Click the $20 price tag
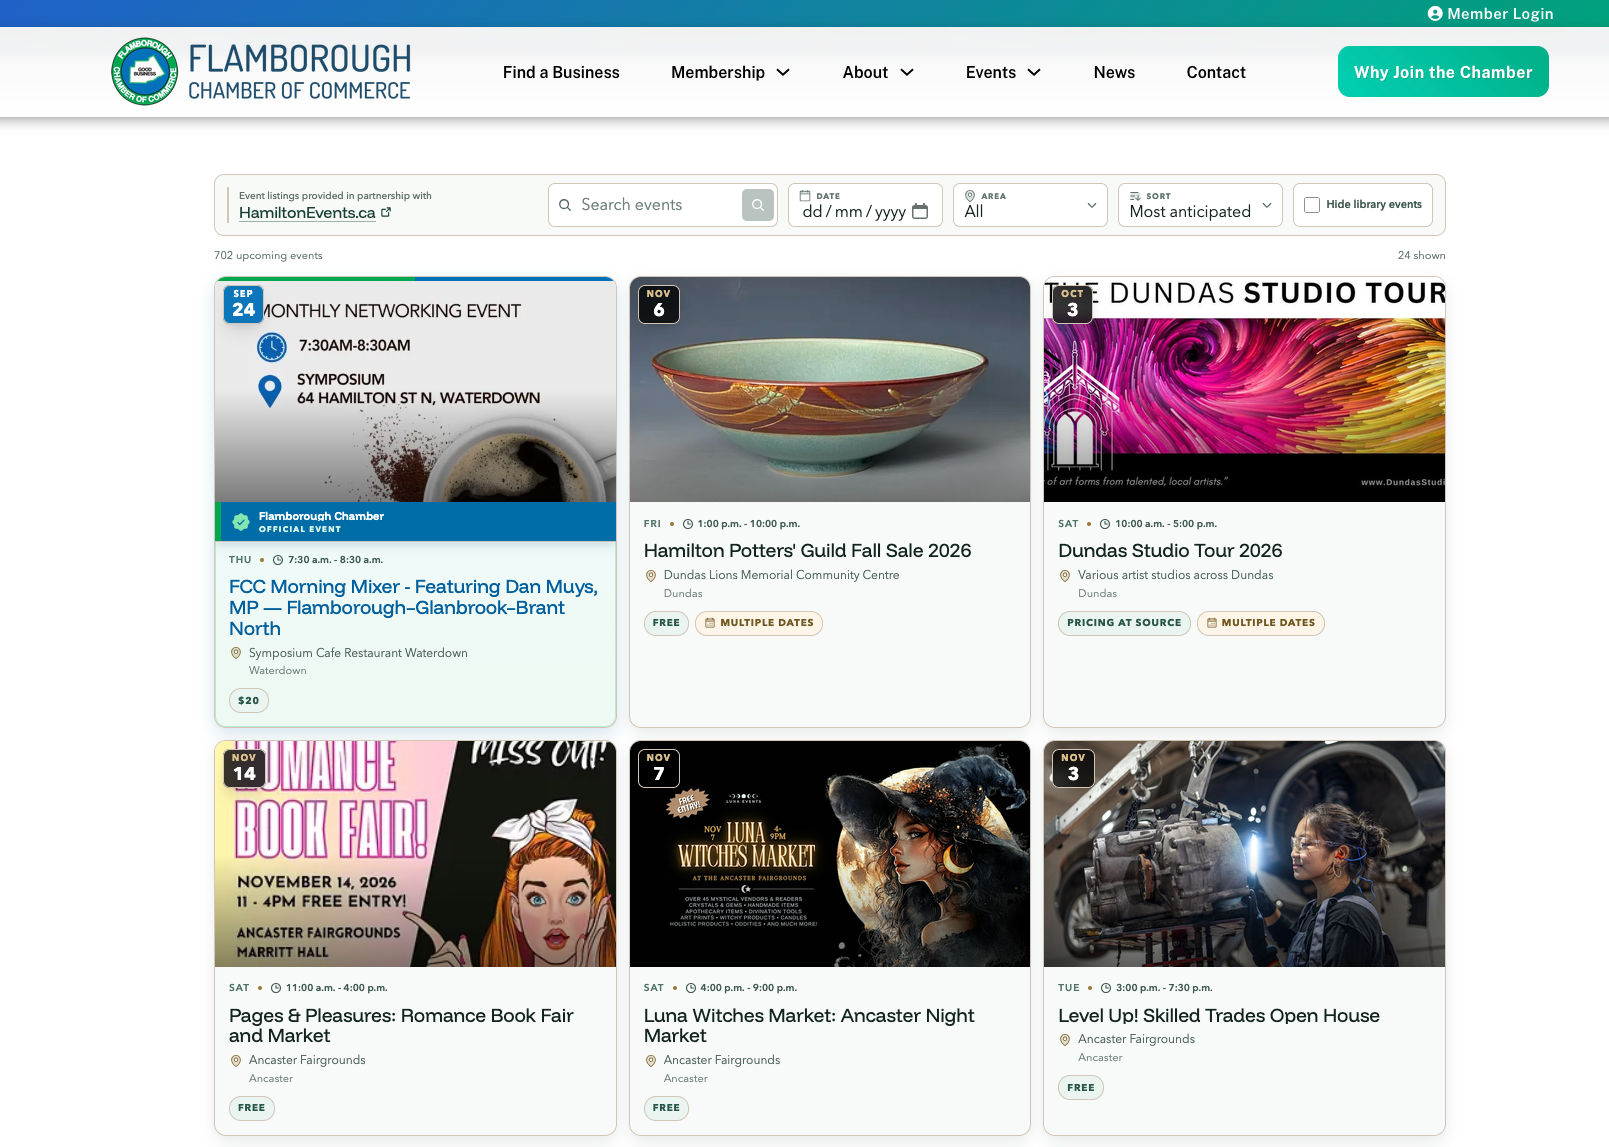 pos(249,700)
